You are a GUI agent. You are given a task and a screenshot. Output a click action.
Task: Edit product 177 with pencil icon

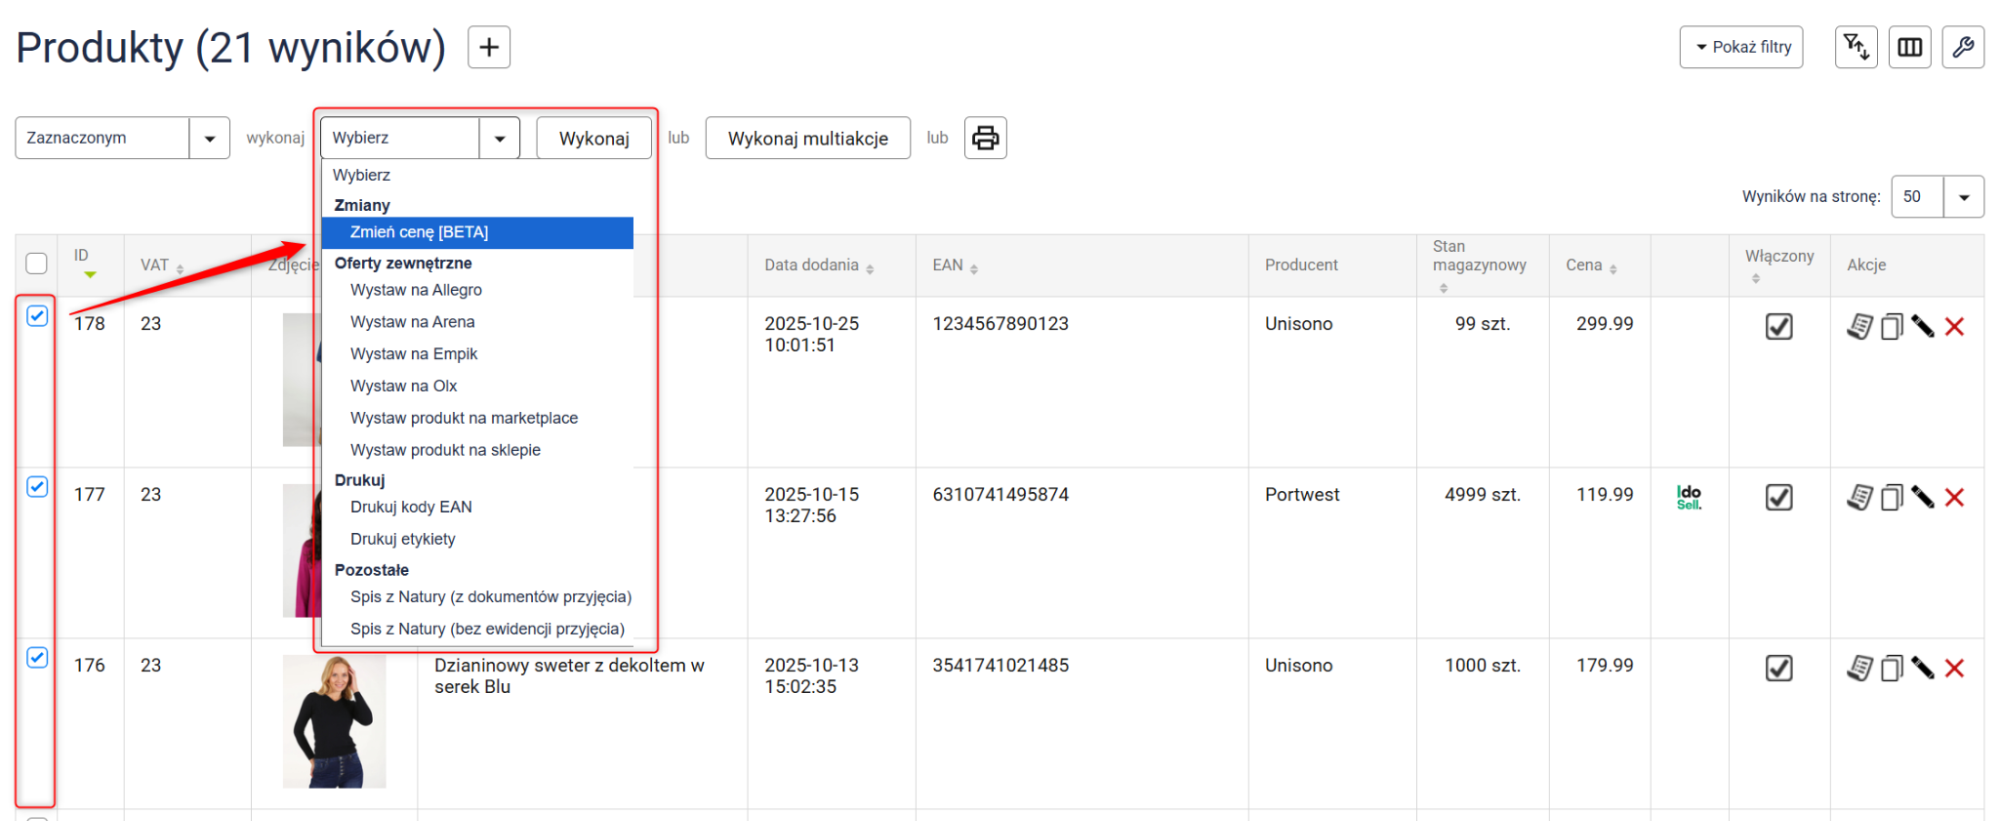coord(1922,497)
